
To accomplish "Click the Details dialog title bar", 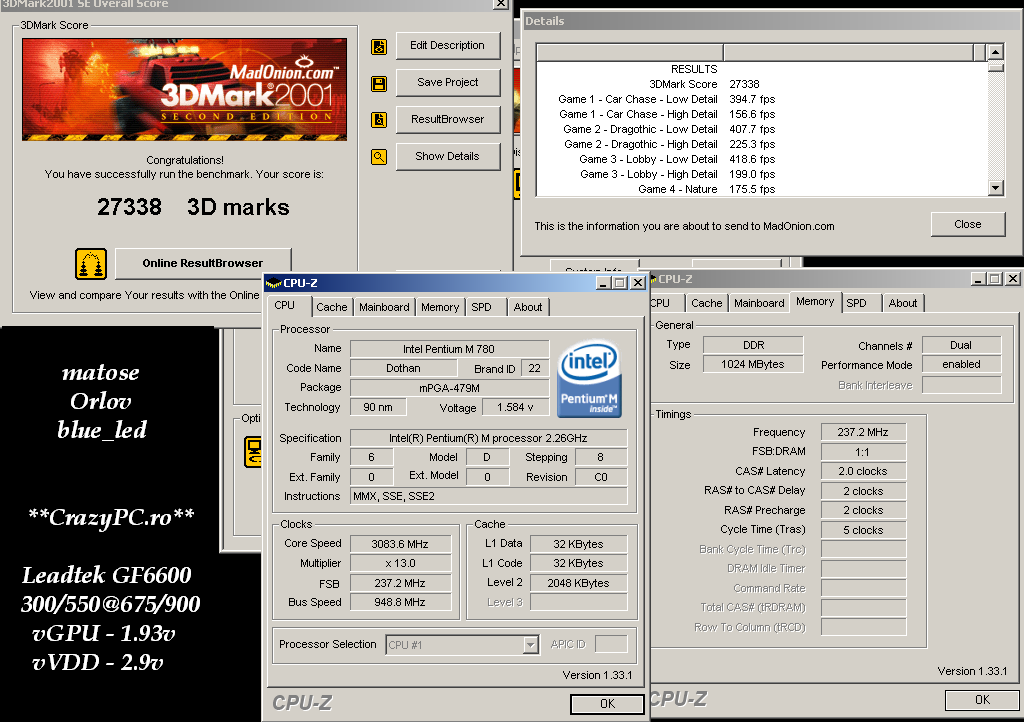I will pyautogui.click(x=772, y=21).
